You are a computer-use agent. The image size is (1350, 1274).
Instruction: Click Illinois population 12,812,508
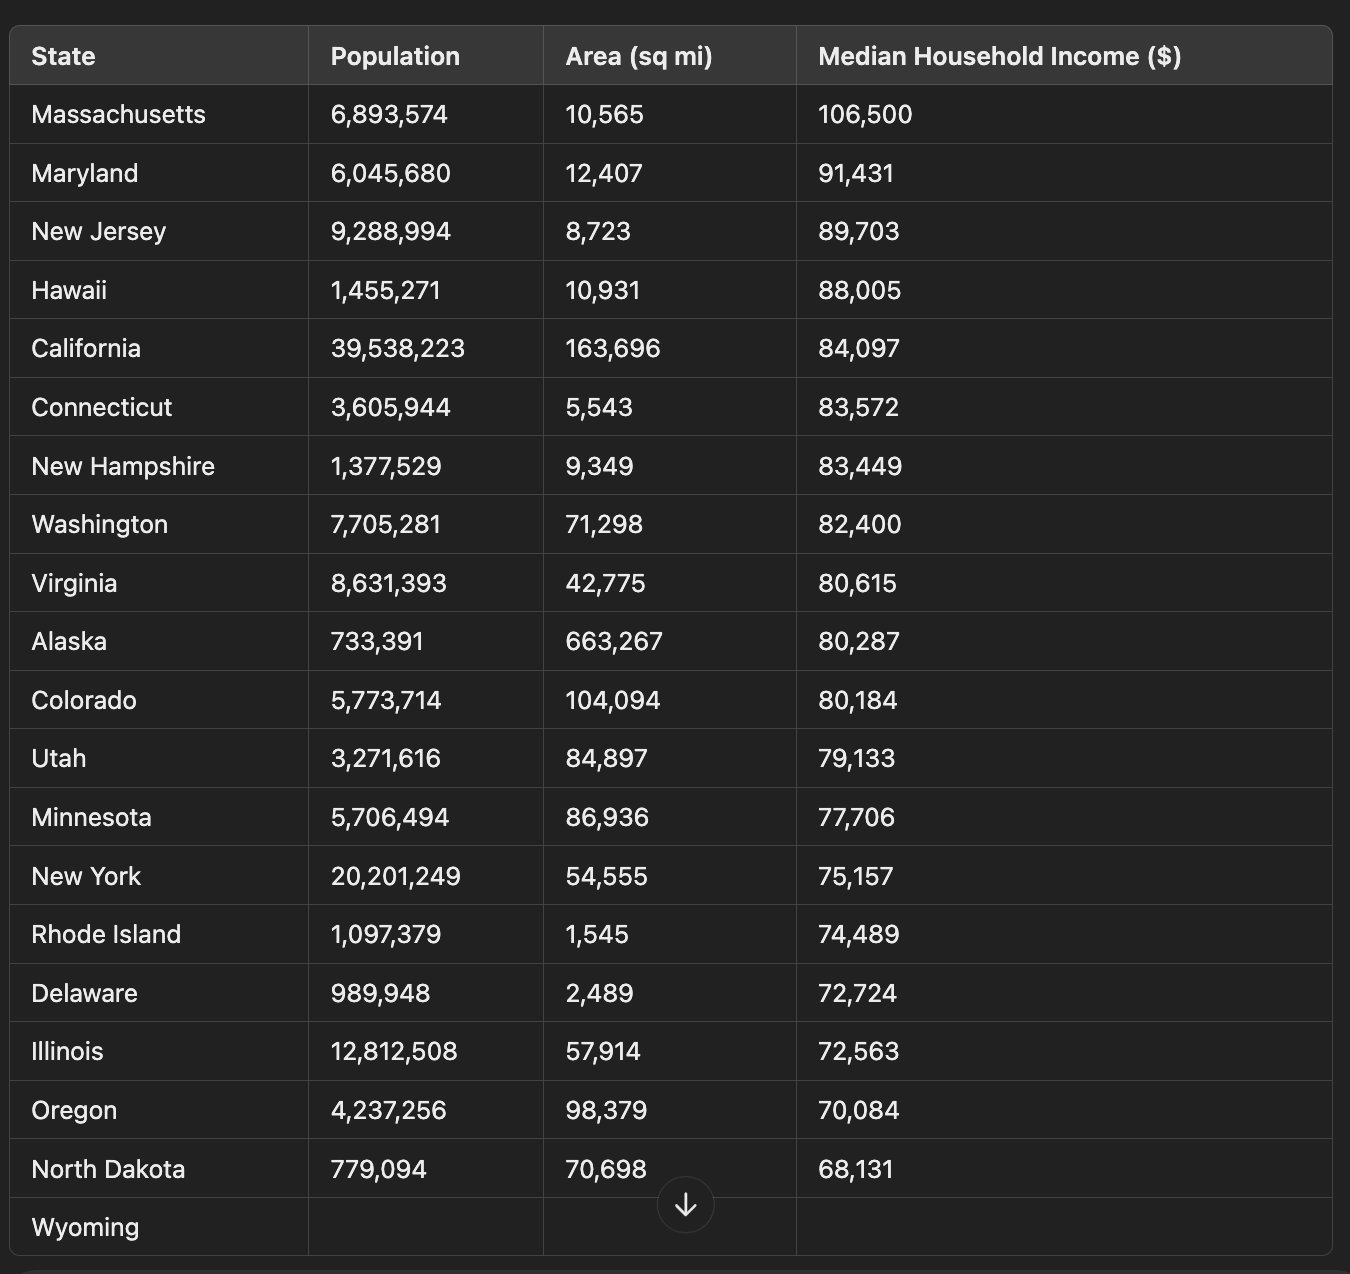click(394, 1051)
